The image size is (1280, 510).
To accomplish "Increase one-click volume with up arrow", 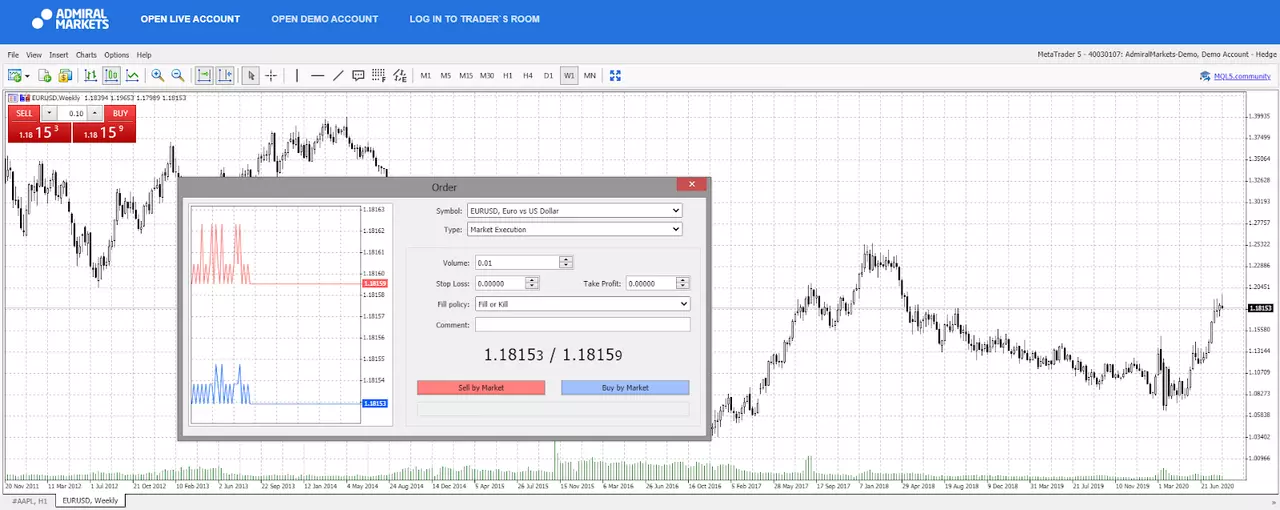I will coord(96,113).
